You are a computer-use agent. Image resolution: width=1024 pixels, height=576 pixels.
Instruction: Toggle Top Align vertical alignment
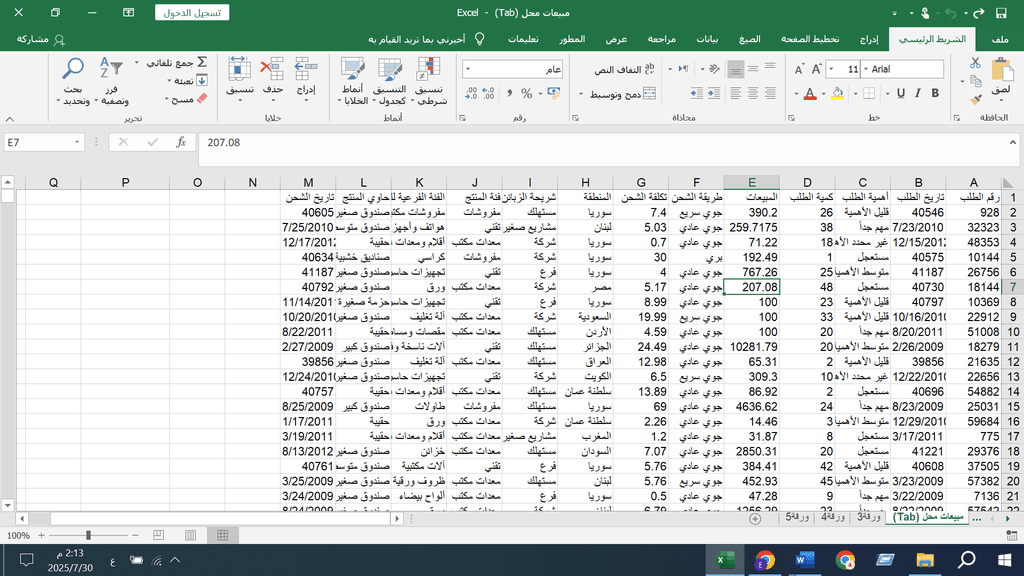coord(770,68)
